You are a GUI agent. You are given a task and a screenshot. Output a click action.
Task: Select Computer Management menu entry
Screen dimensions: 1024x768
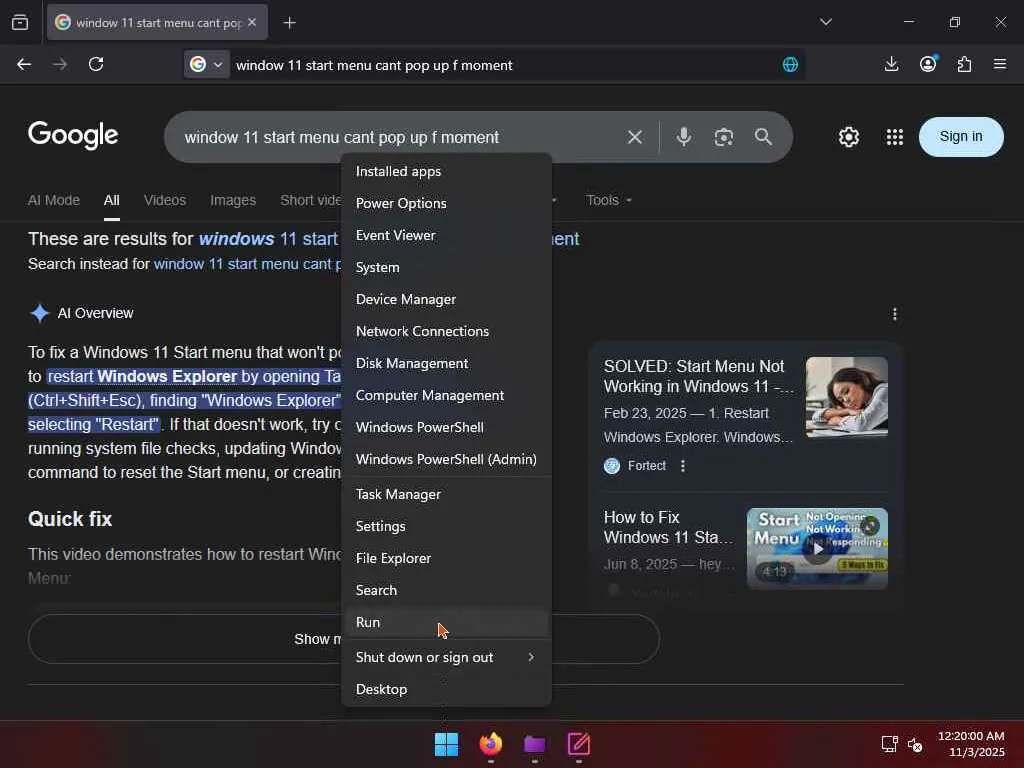point(446,395)
